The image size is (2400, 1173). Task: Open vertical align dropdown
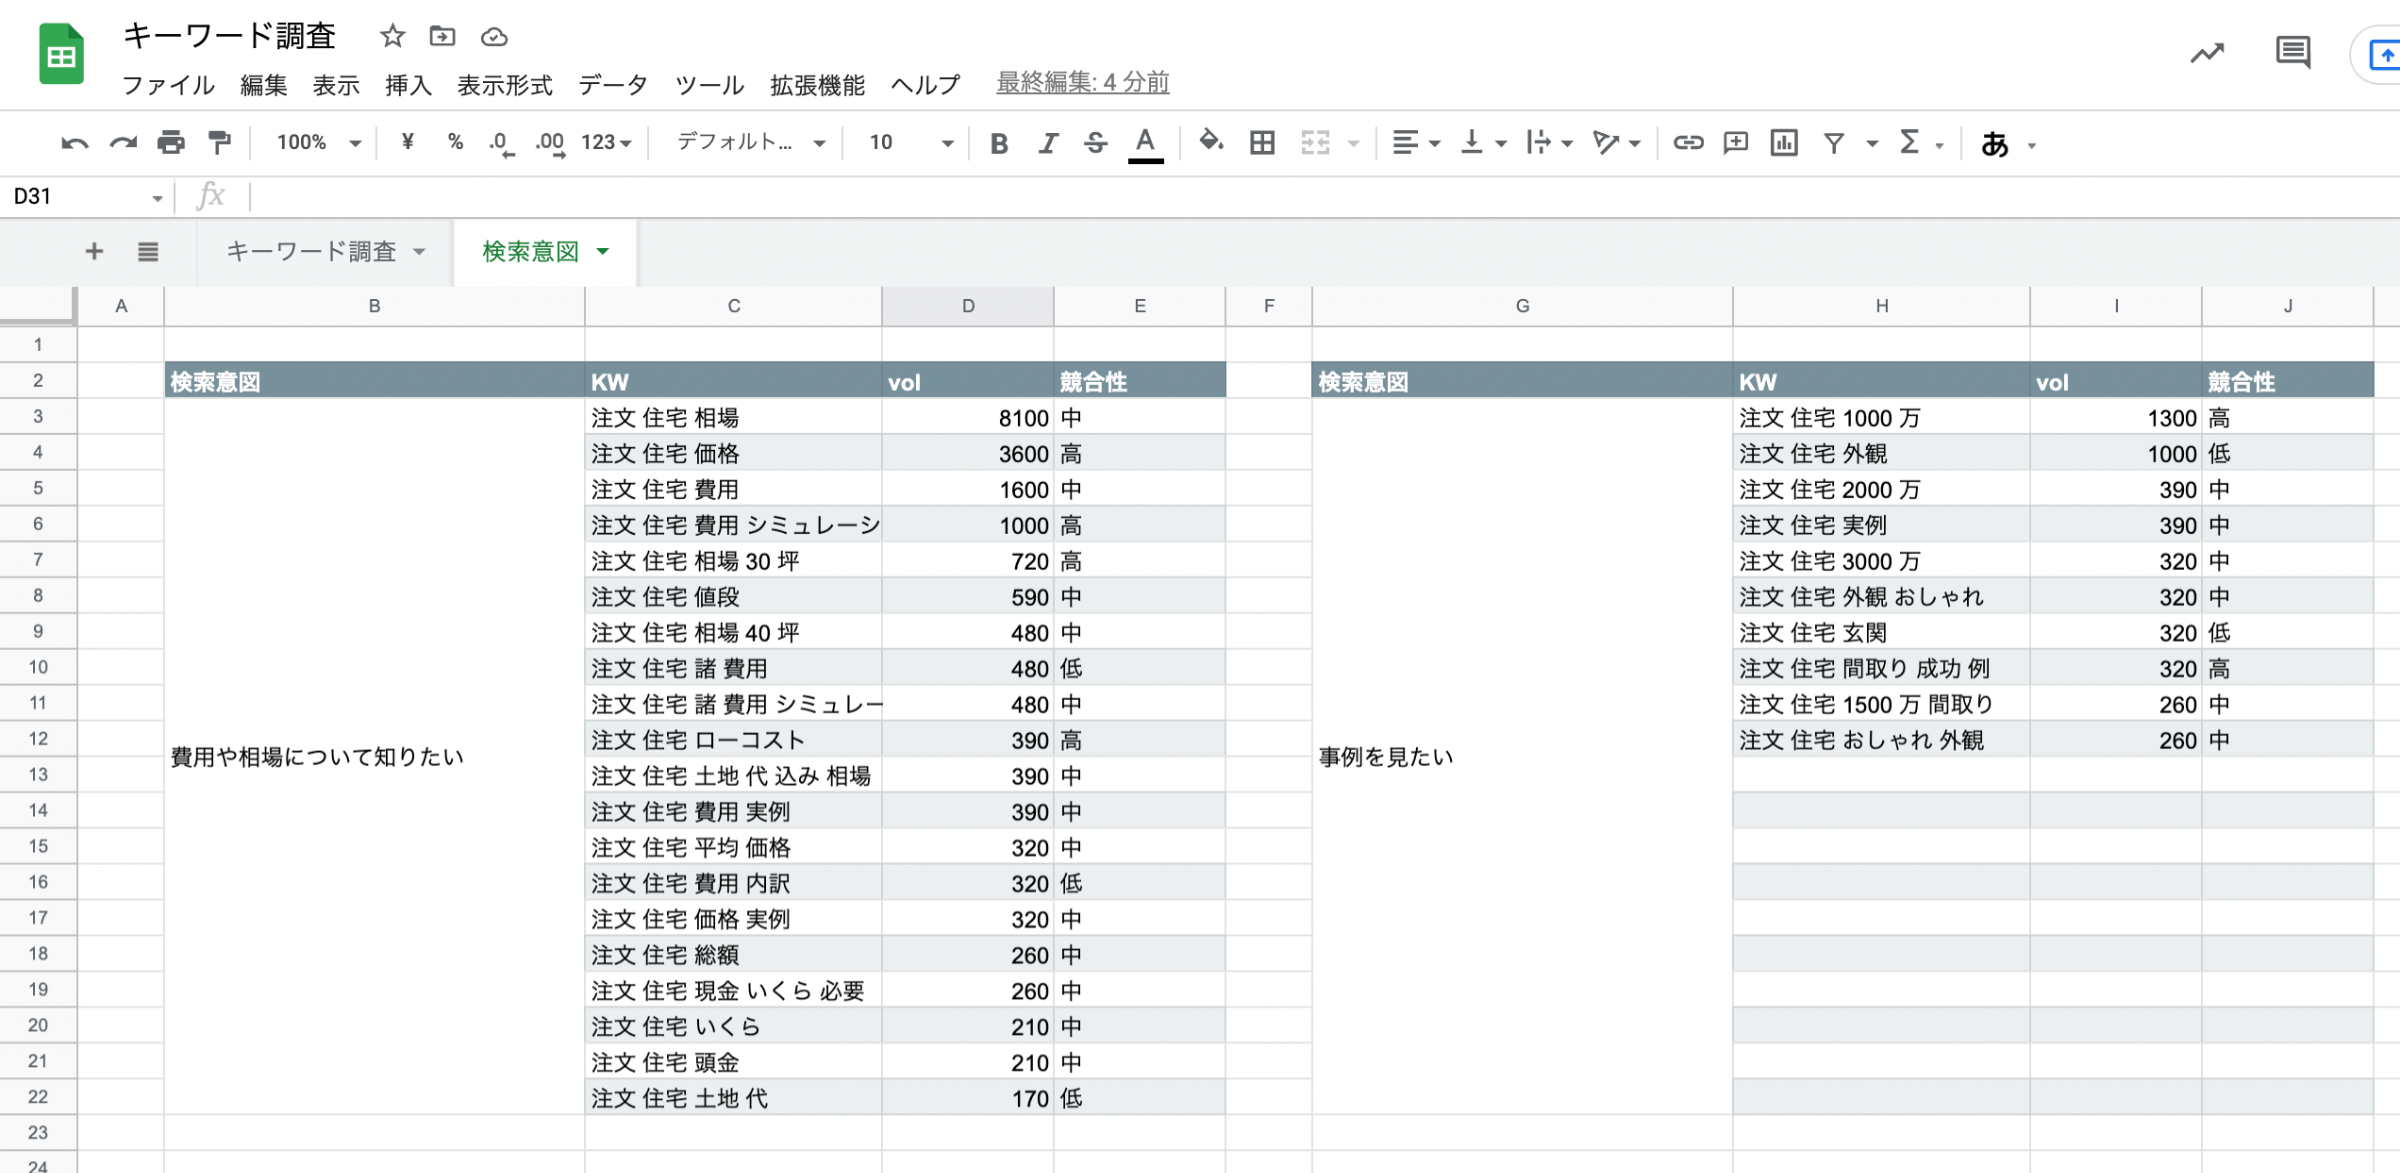1482,143
